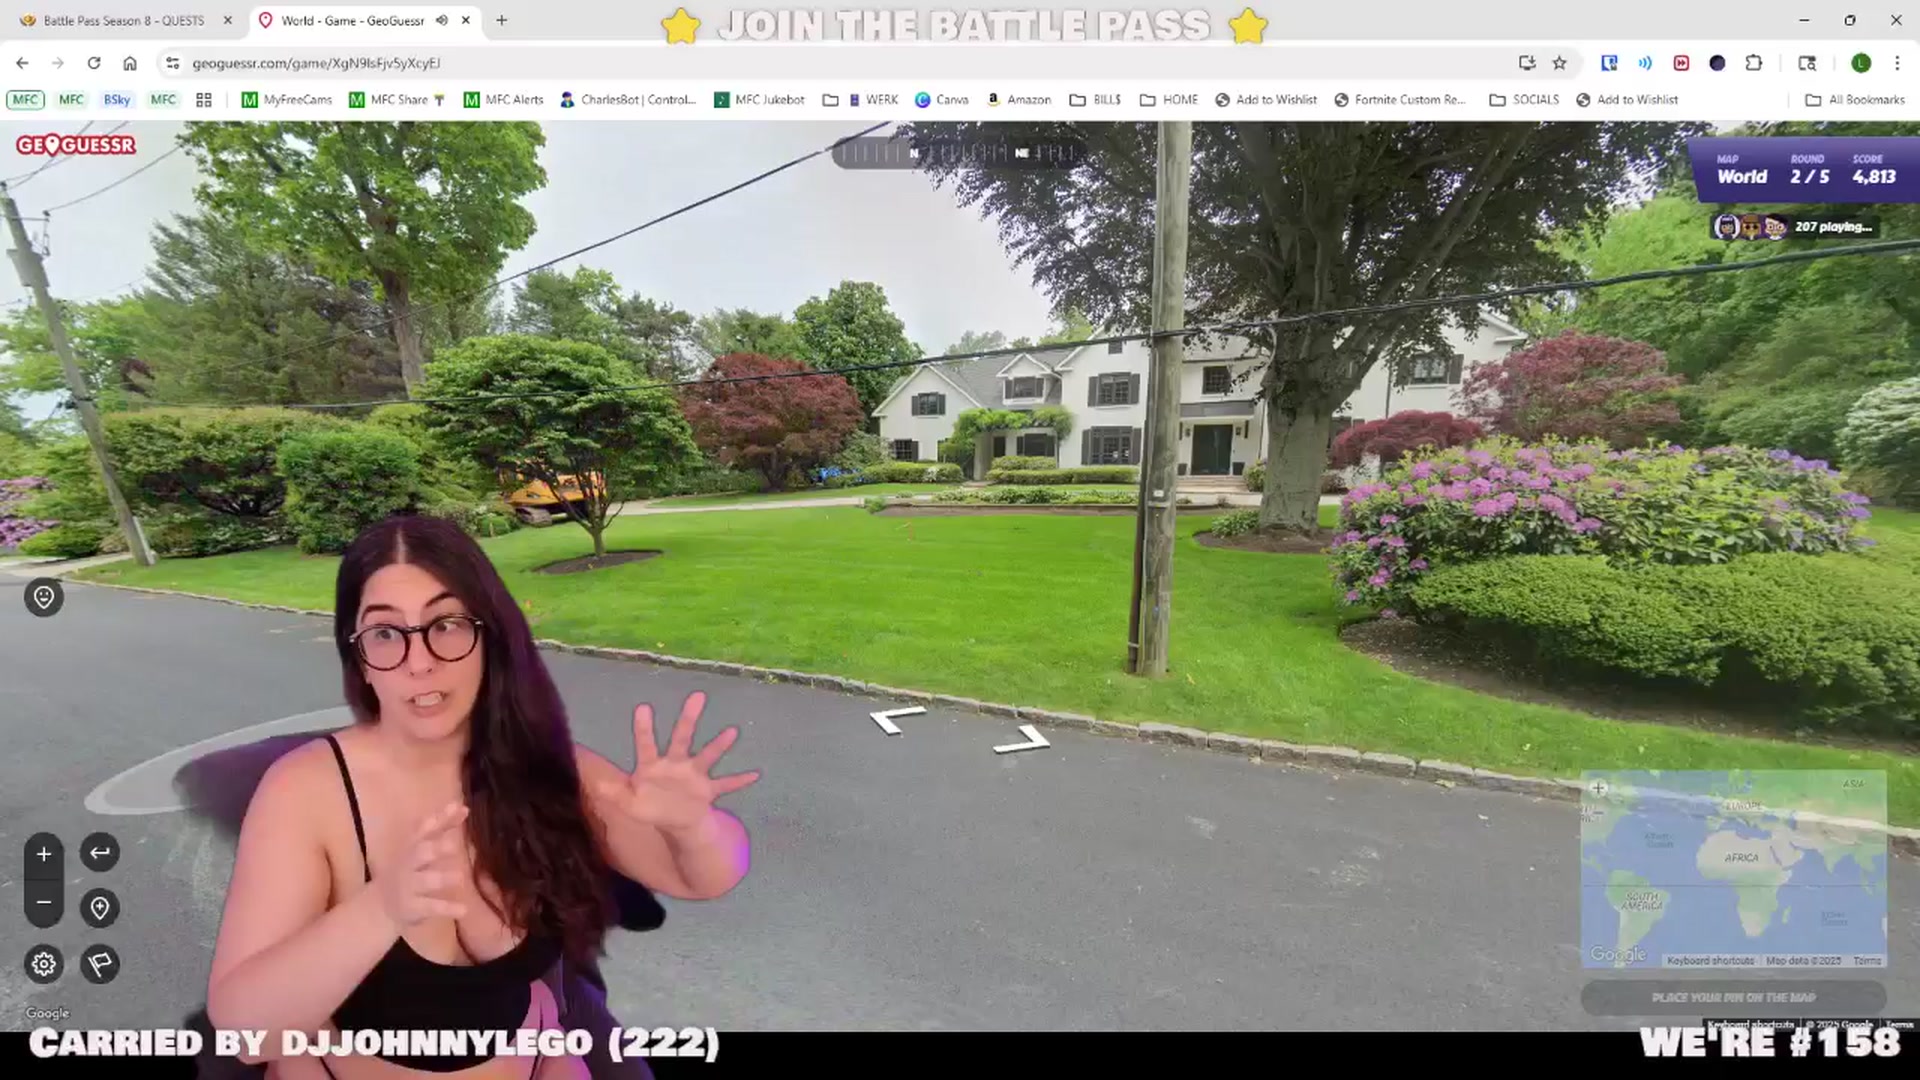
Task: Go to browser home page
Action: click(x=130, y=63)
